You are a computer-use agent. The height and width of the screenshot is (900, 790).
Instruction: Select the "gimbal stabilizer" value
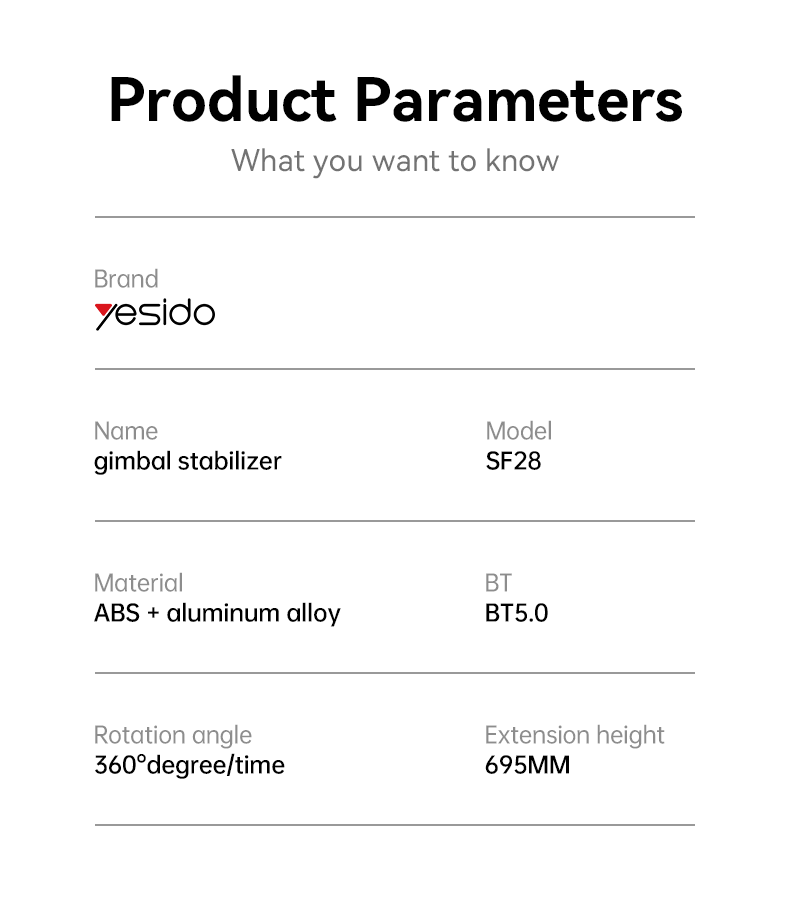point(188,461)
